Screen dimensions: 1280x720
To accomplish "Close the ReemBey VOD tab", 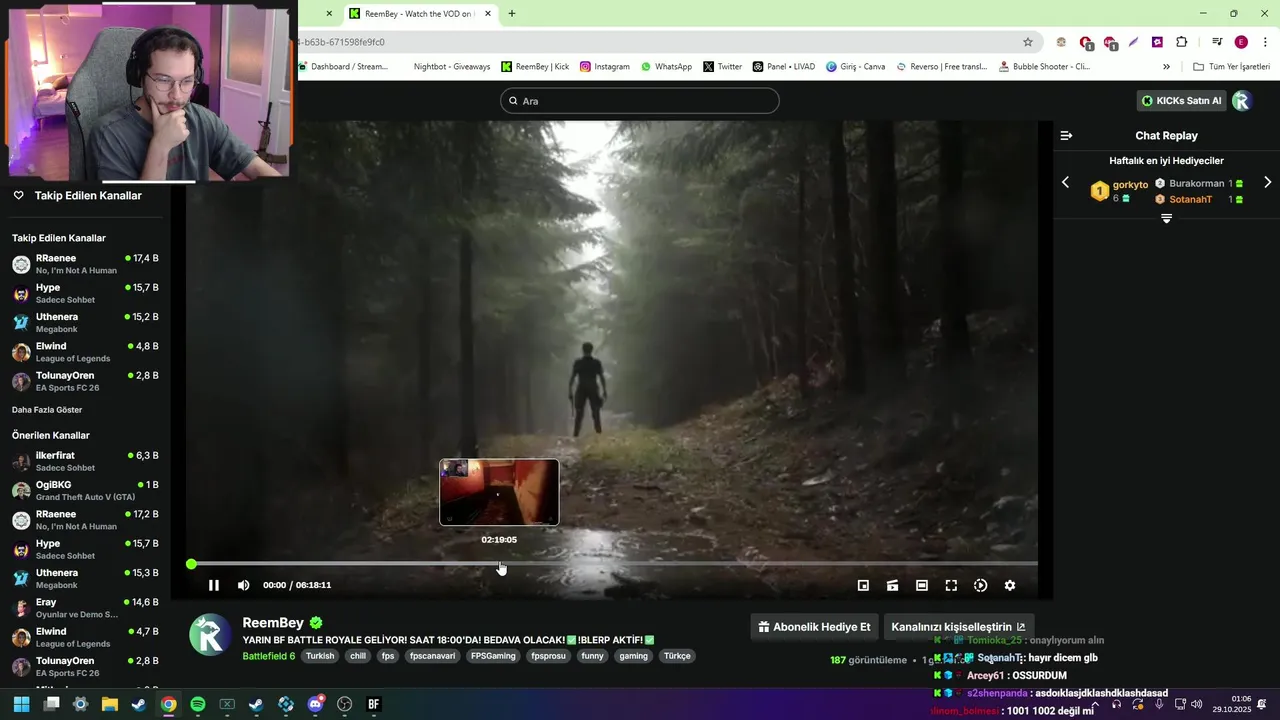I will pos(488,14).
